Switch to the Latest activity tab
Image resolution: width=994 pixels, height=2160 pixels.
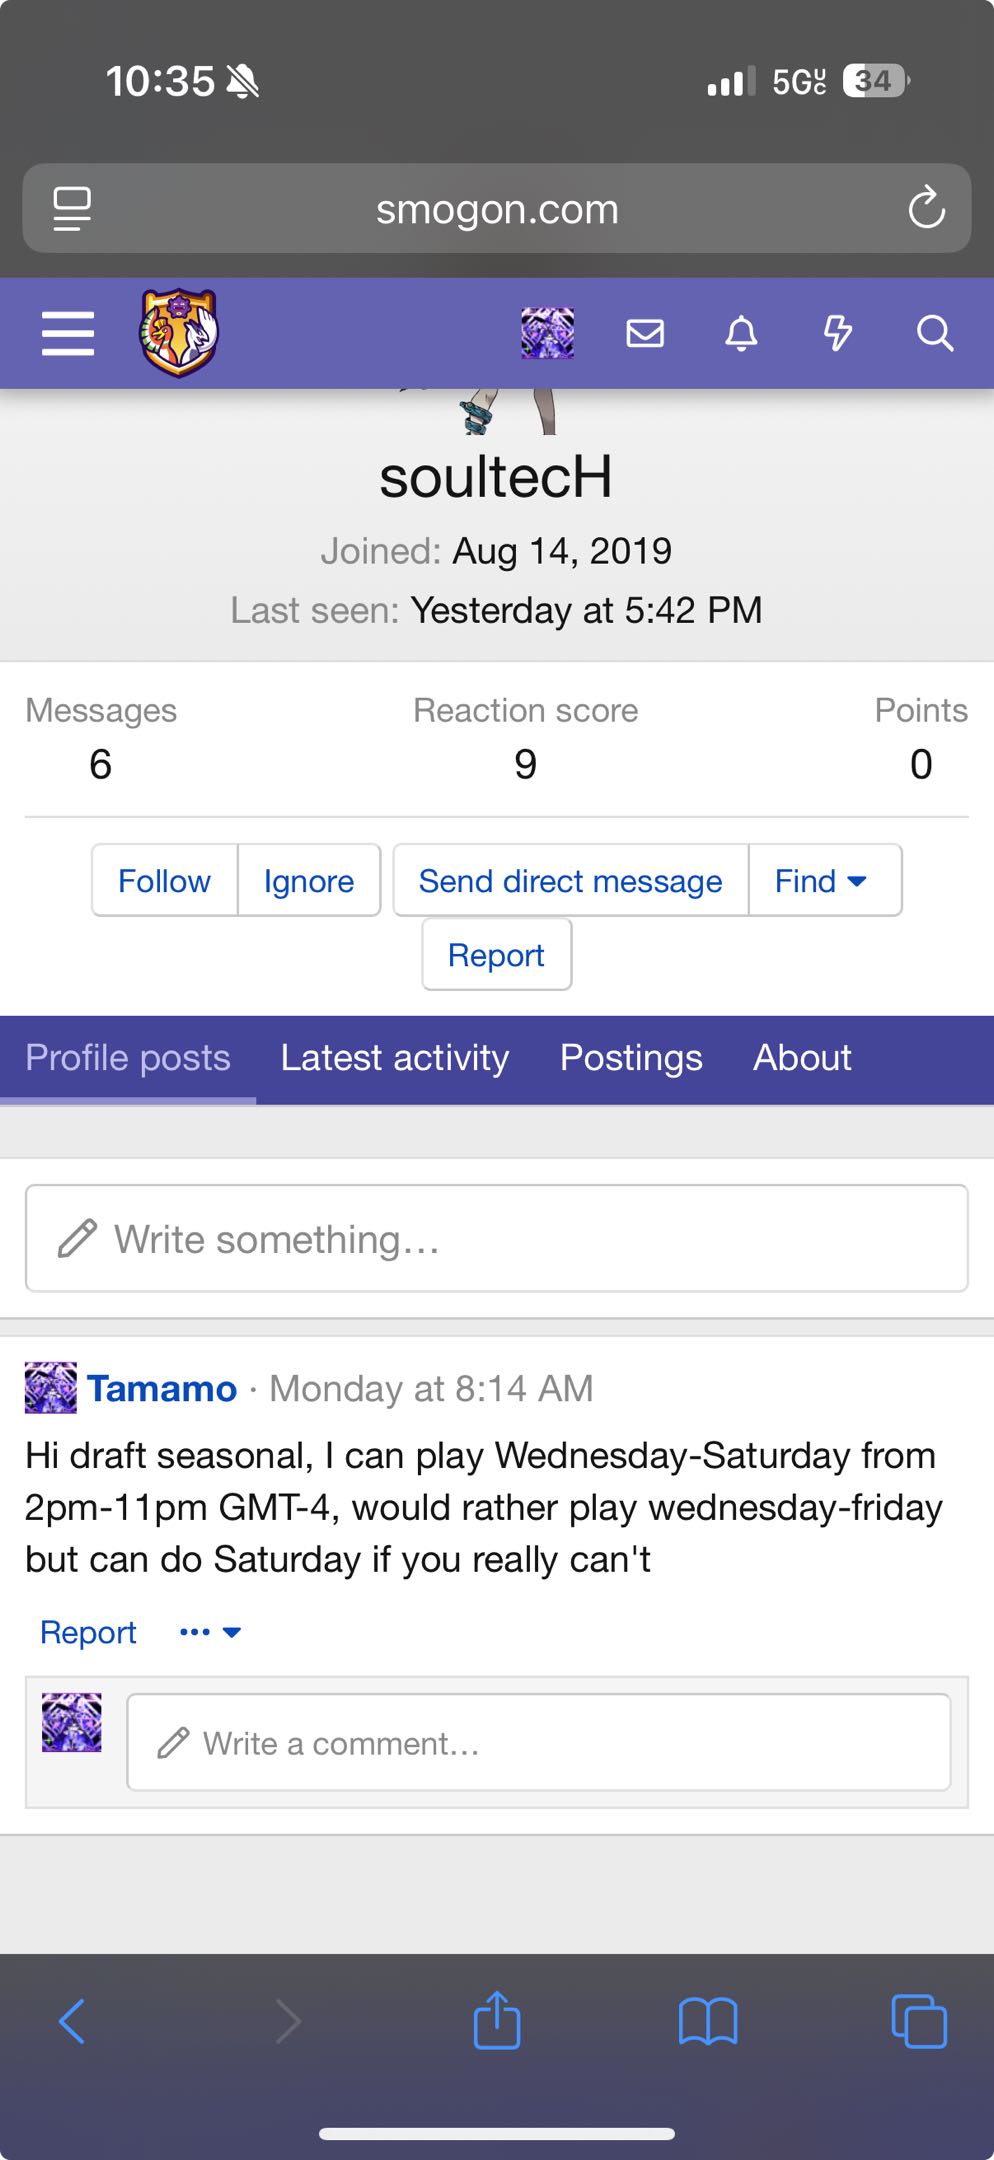[394, 1058]
